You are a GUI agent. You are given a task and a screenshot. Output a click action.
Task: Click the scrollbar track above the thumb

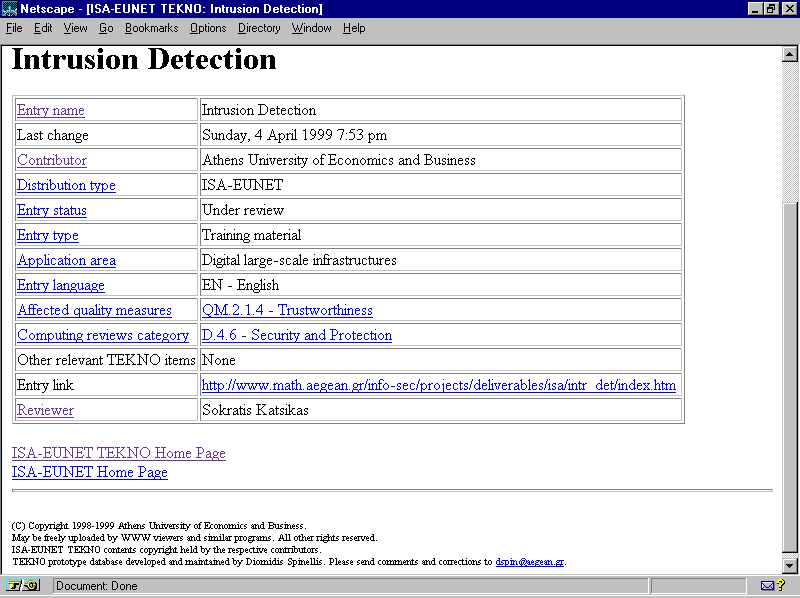pyautogui.click(x=790, y=133)
